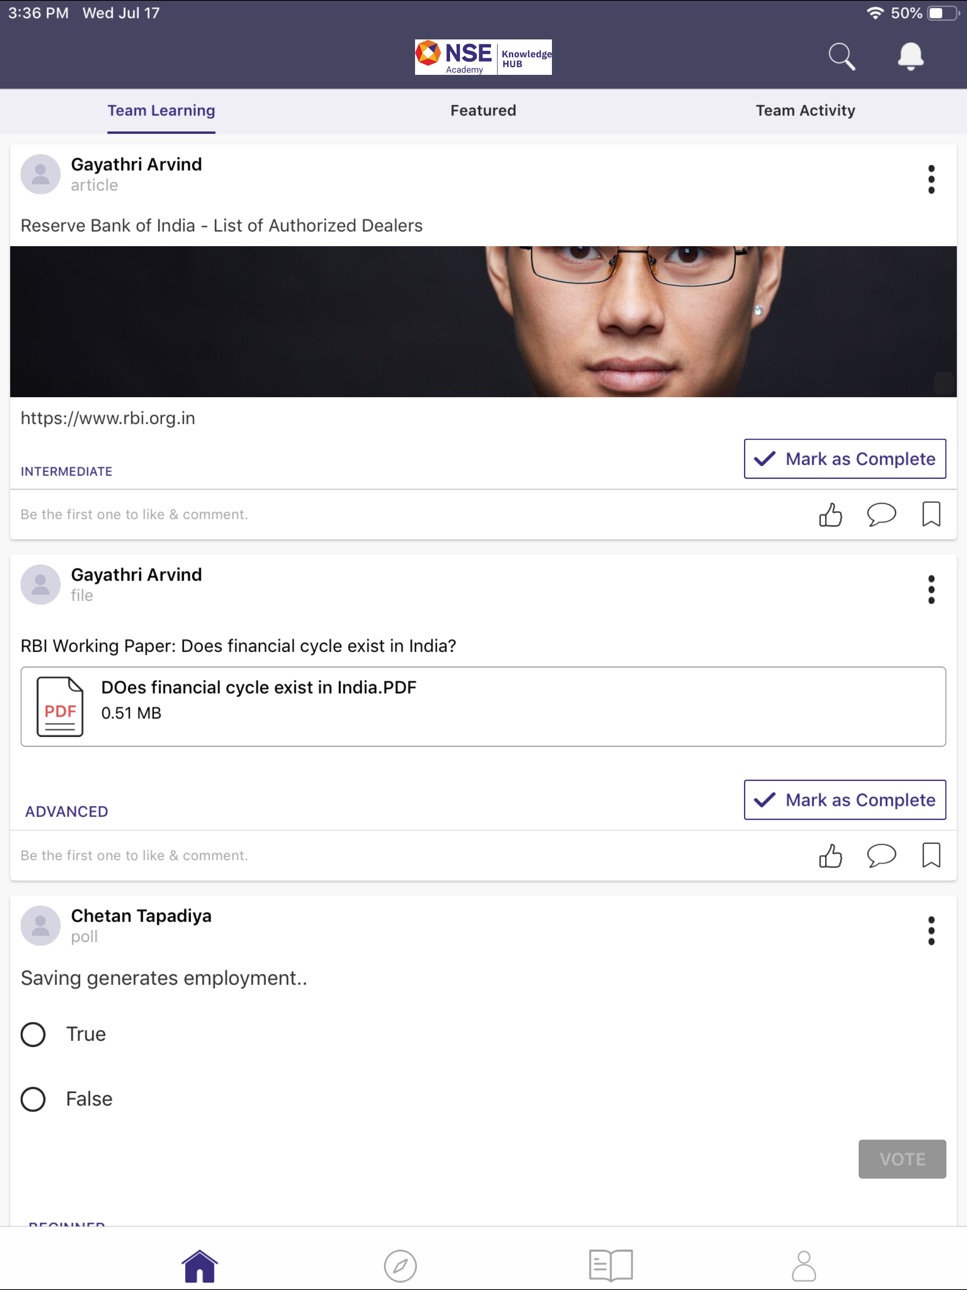Open notifications bell icon
This screenshot has width=967, height=1290.
[910, 57]
